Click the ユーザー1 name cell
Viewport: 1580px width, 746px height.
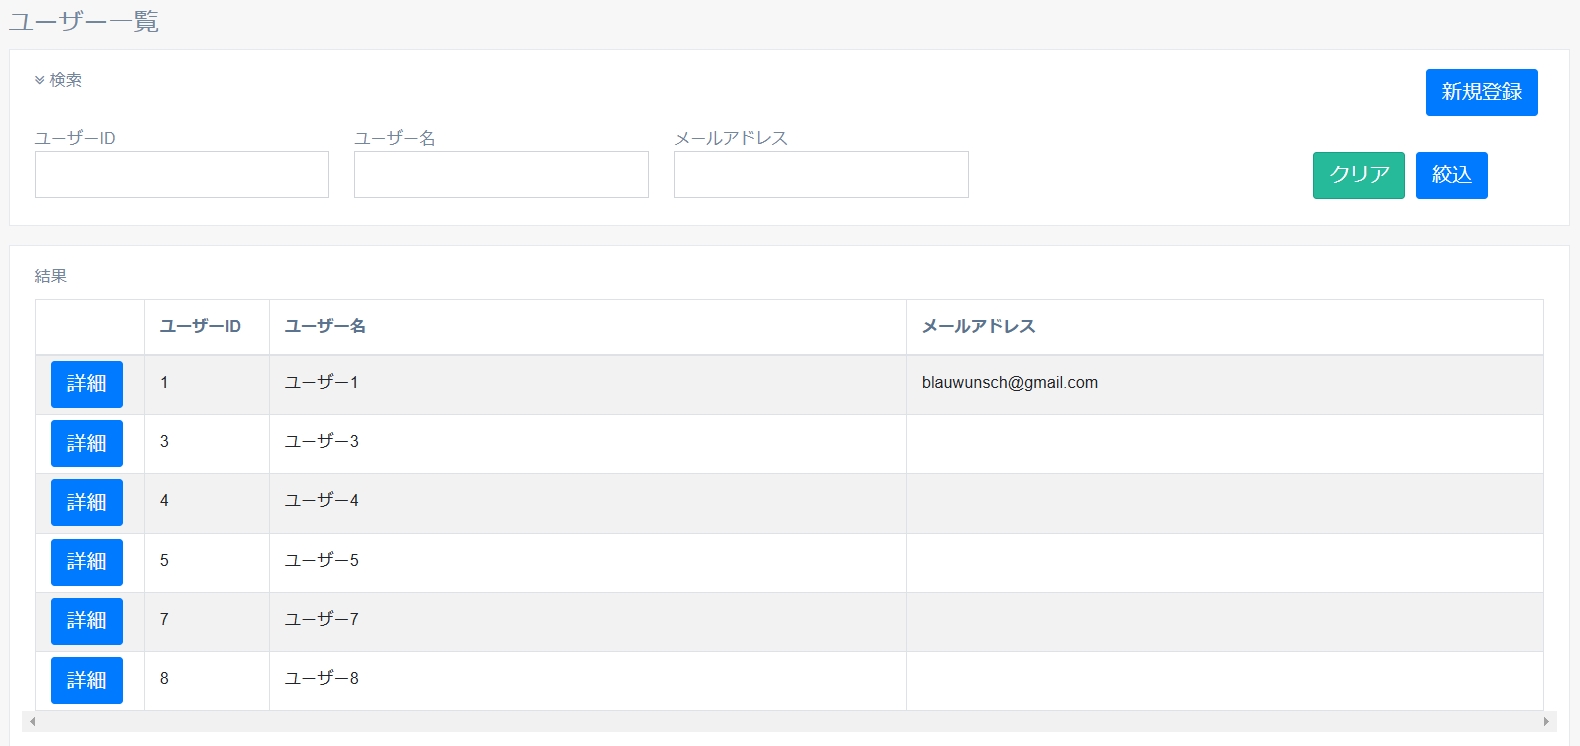point(321,383)
